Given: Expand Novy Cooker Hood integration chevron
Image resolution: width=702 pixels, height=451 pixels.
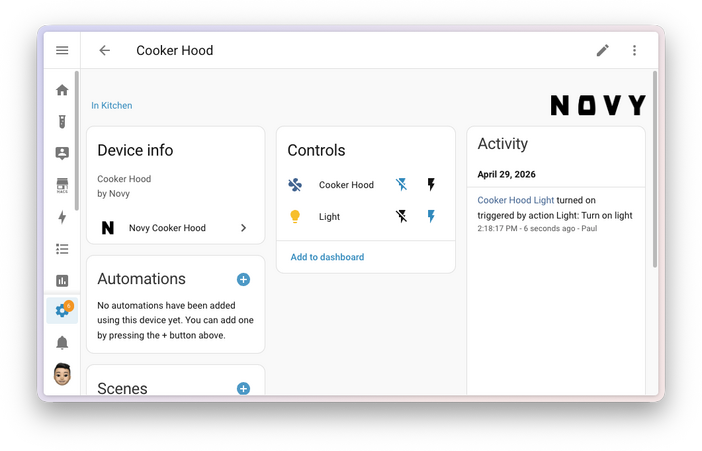Looking at the screenshot, I should [x=244, y=228].
